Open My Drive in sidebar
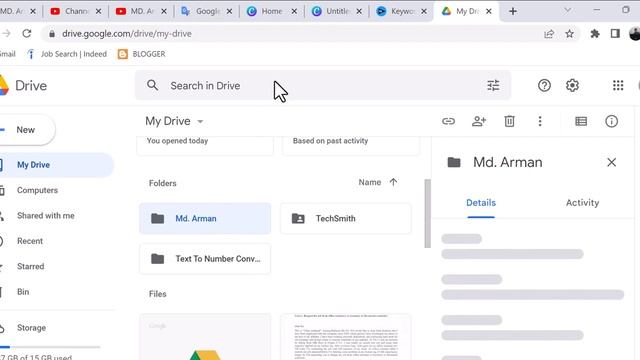 click(x=56, y=165)
